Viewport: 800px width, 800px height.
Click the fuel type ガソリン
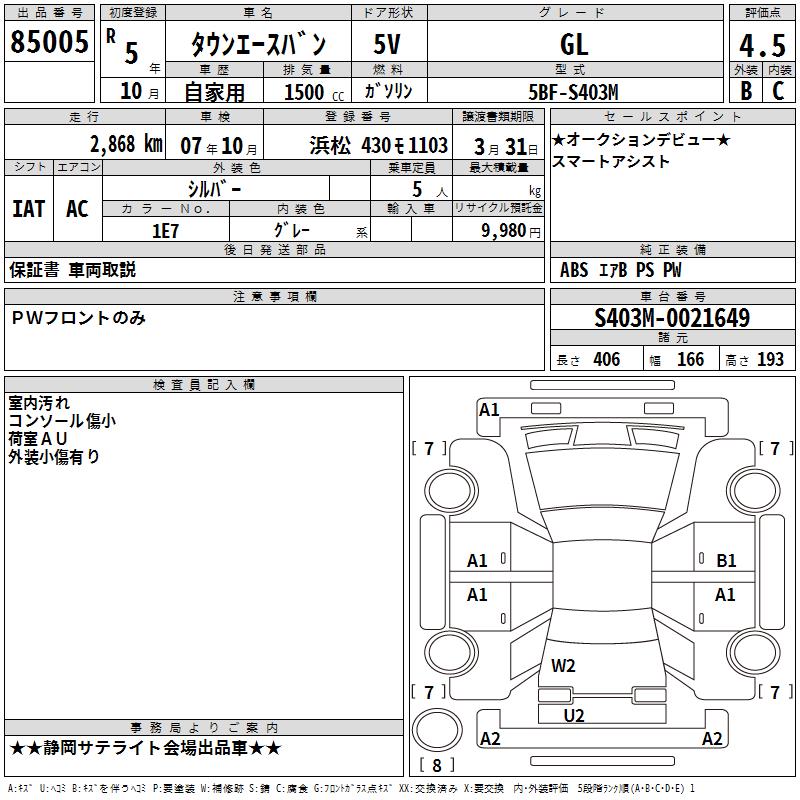pos(388,91)
